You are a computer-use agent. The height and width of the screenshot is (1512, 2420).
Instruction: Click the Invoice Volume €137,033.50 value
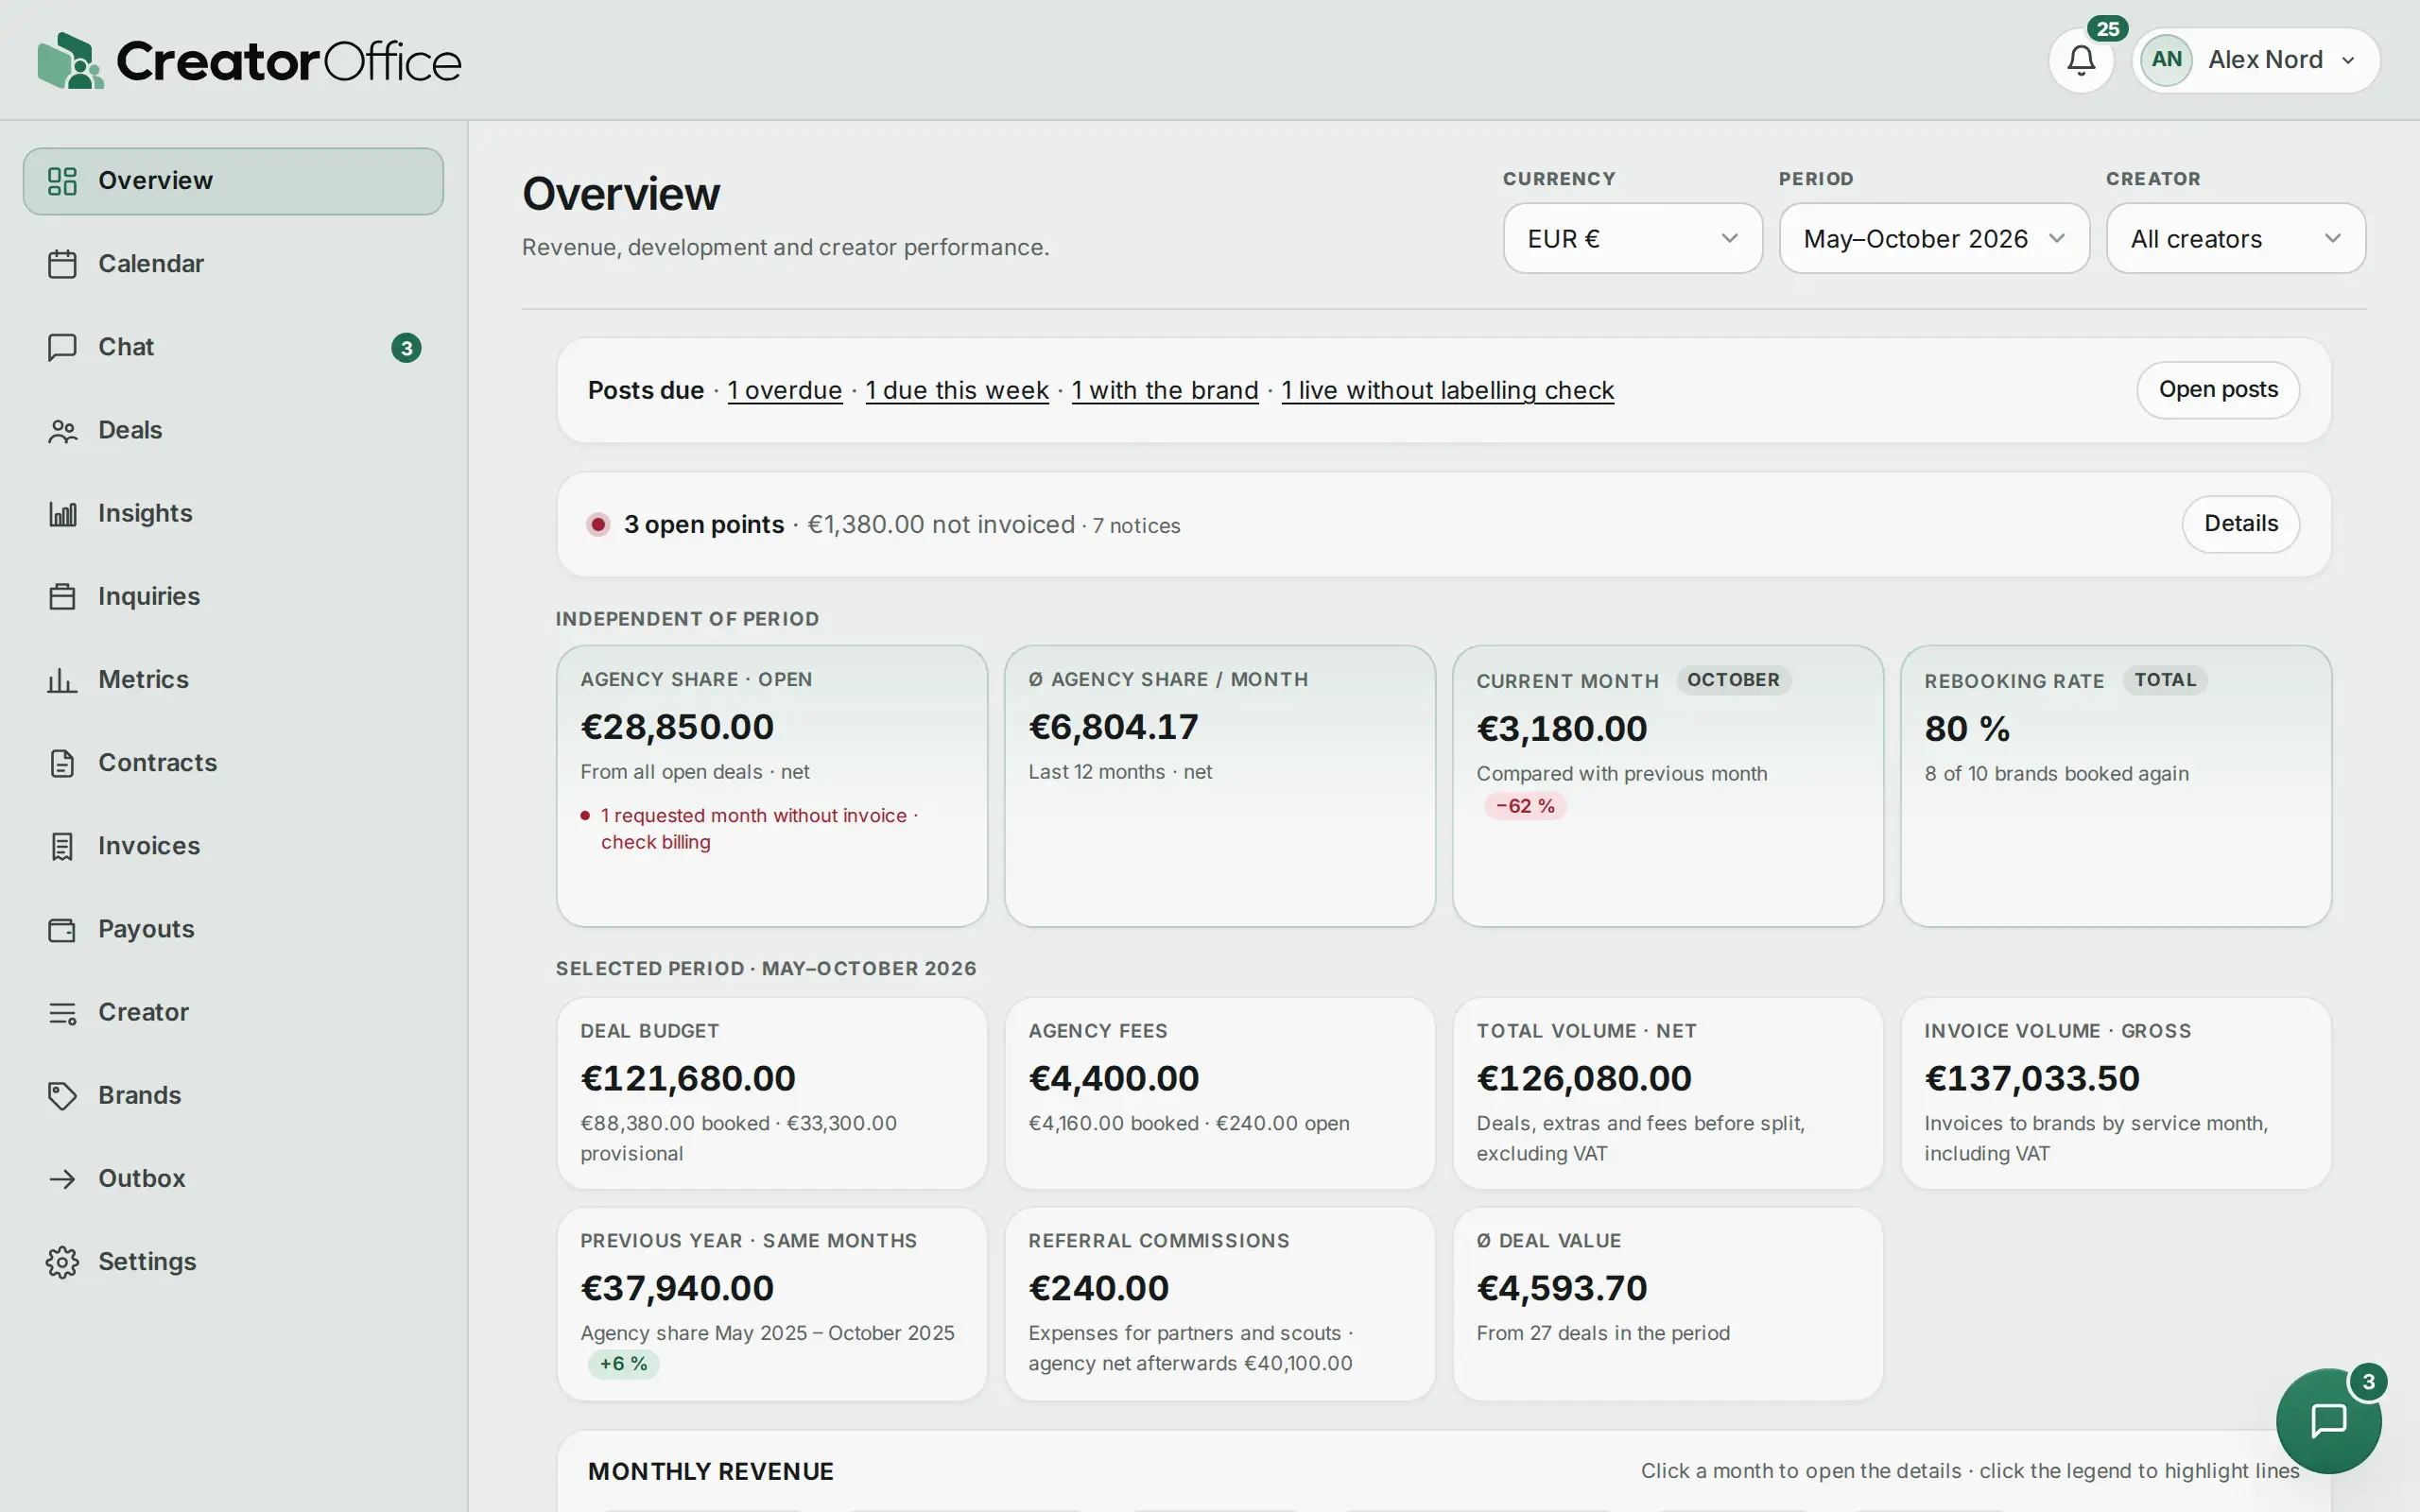coord(2032,1078)
